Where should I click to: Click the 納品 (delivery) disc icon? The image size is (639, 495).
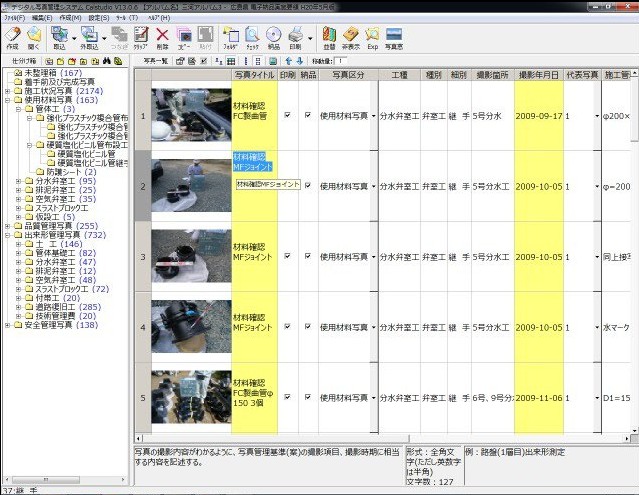274,38
